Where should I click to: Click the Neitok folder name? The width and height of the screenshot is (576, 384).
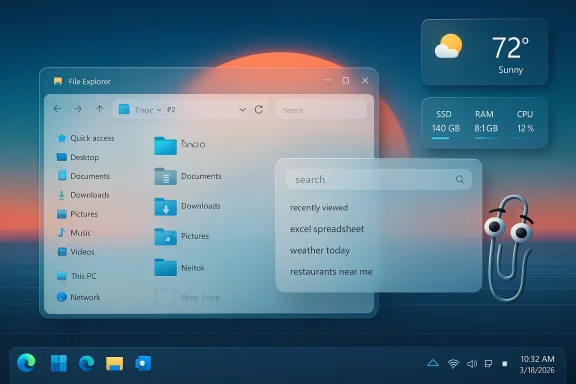[193, 268]
